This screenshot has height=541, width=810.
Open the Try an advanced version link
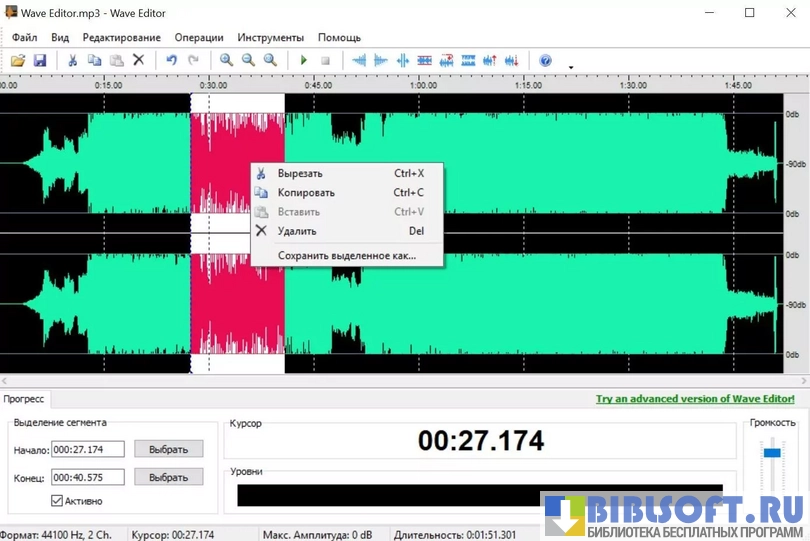click(699, 398)
